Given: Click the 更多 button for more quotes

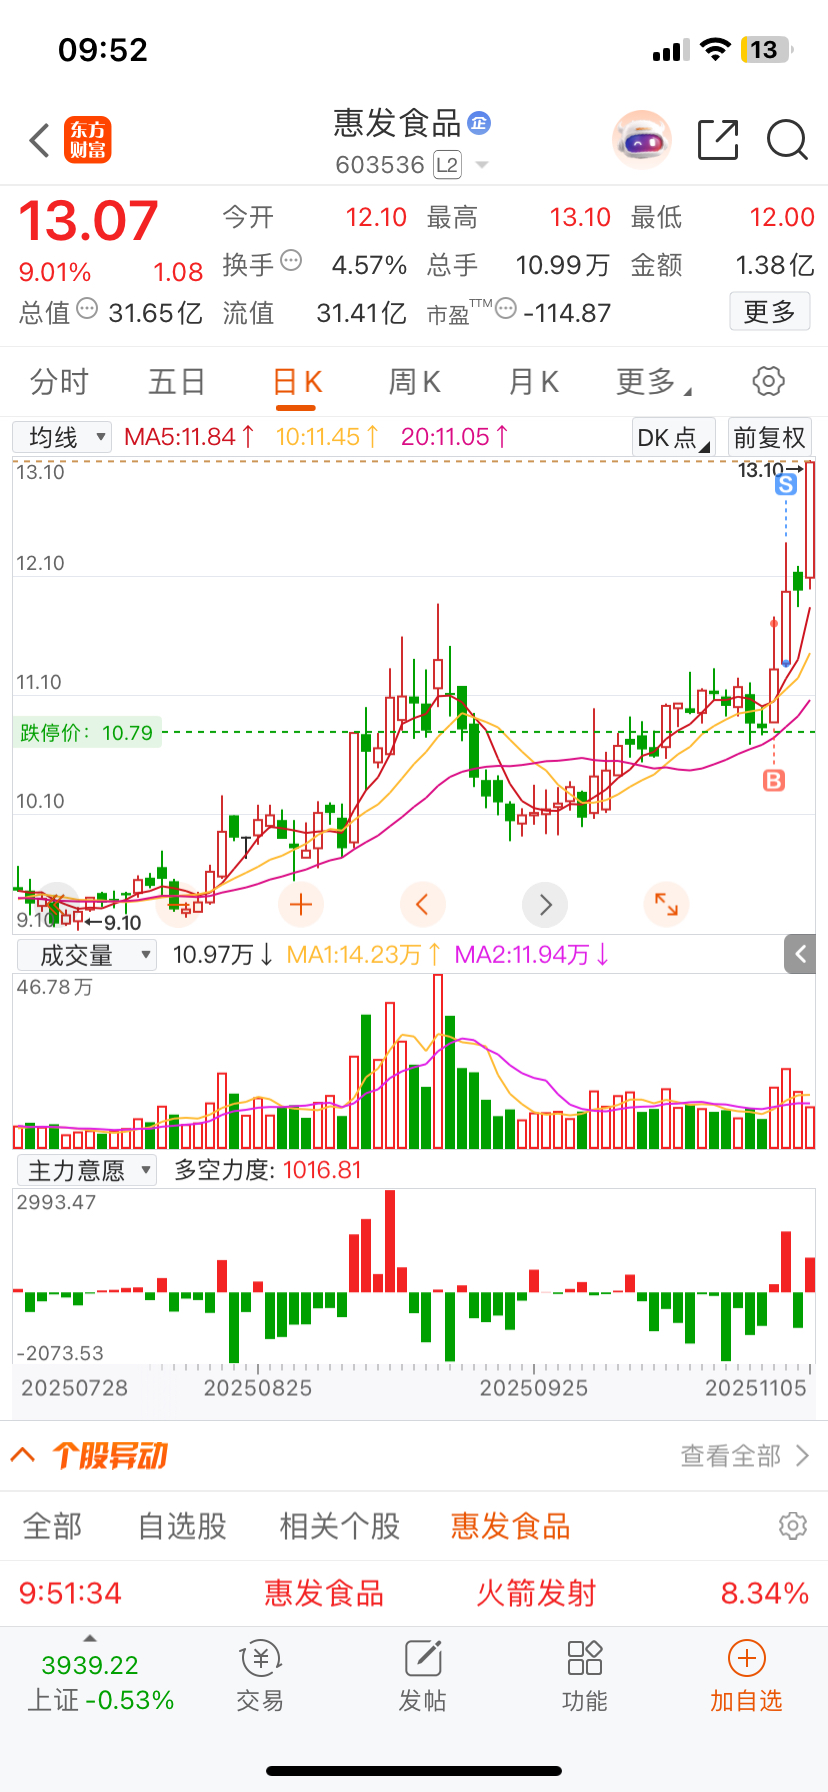Looking at the screenshot, I should [x=769, y=312].
